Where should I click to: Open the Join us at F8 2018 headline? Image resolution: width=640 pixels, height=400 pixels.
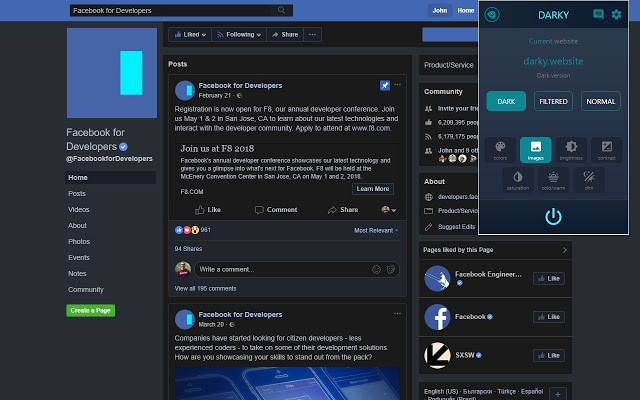coord(217,149)
